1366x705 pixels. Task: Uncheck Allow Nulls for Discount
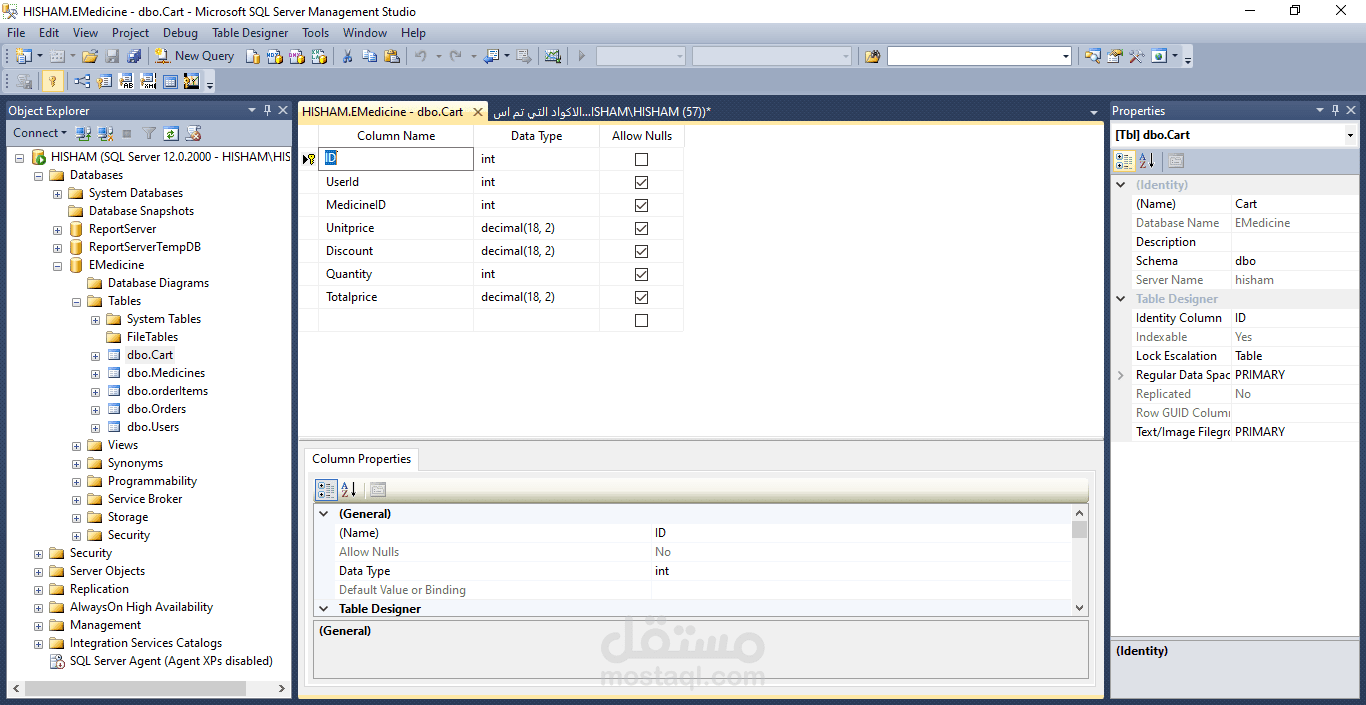pyautogui.click(x=641, y=251)
